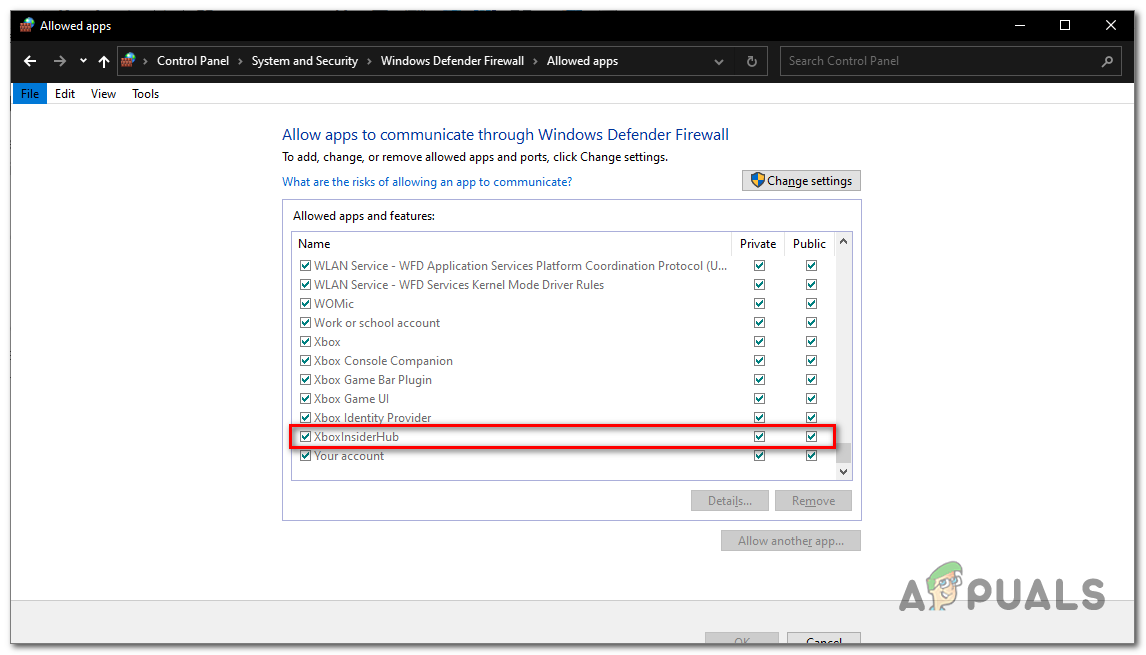Open the Tools menu
Viewport: 1146px width, 655px height.
[145, 94]
